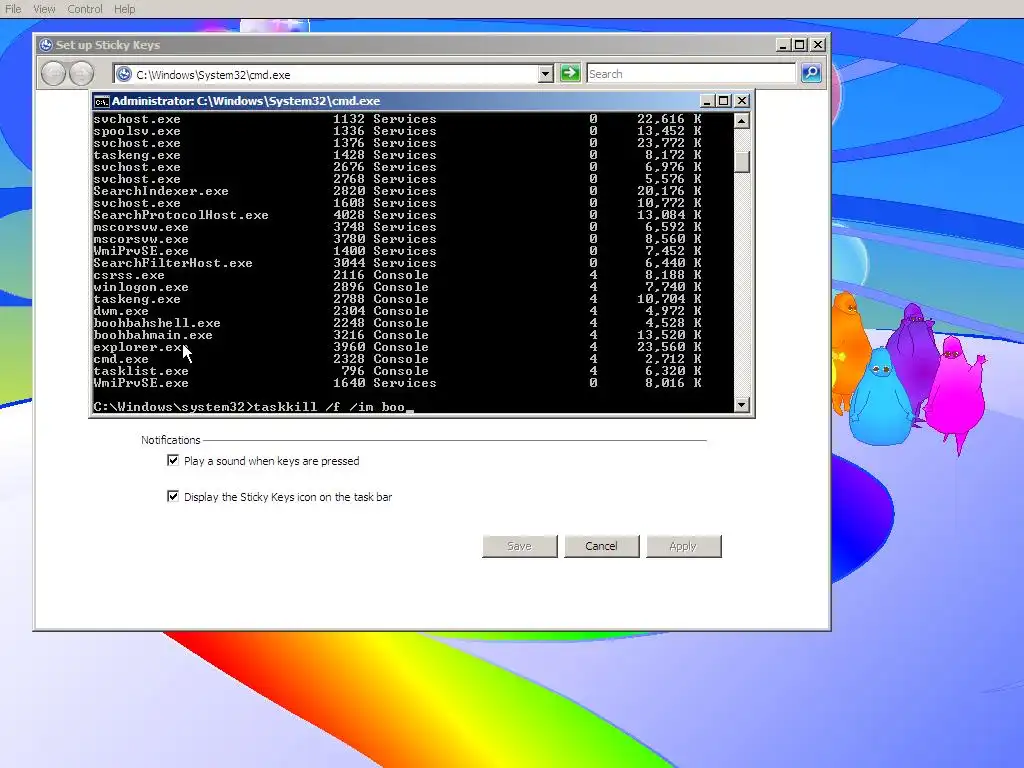This screenshot has height=768, width=1024.
Task: Click the green Go arrow button
Action: click(x=570, y=73)
